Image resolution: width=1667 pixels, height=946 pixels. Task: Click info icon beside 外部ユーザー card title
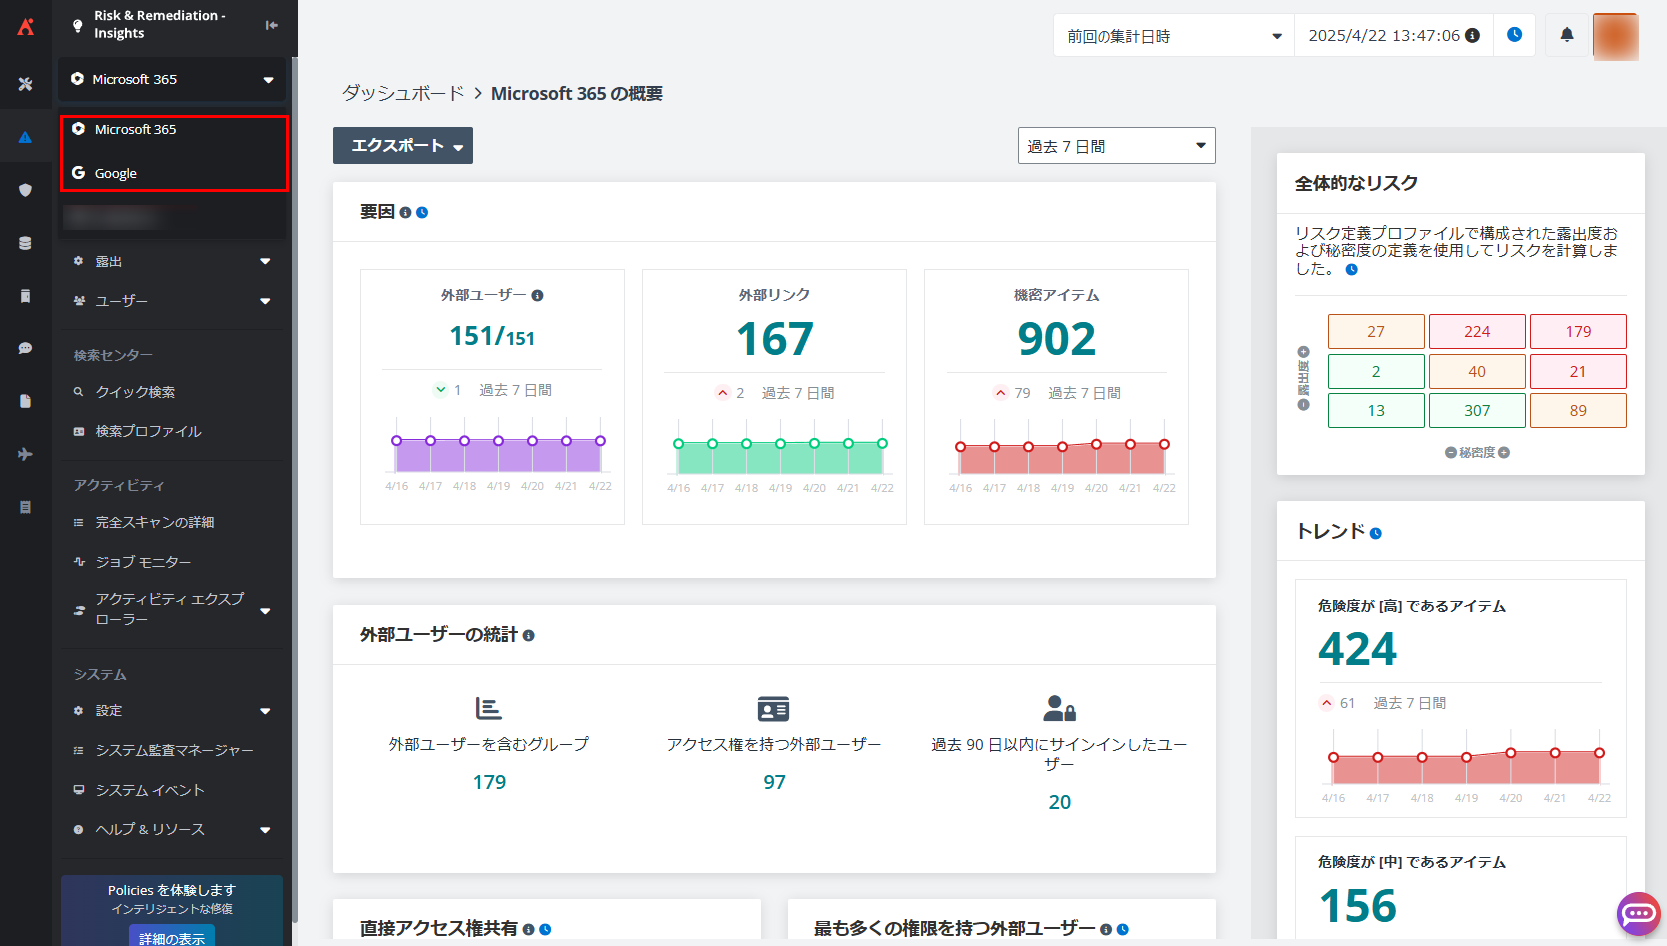tap(537, 296)
